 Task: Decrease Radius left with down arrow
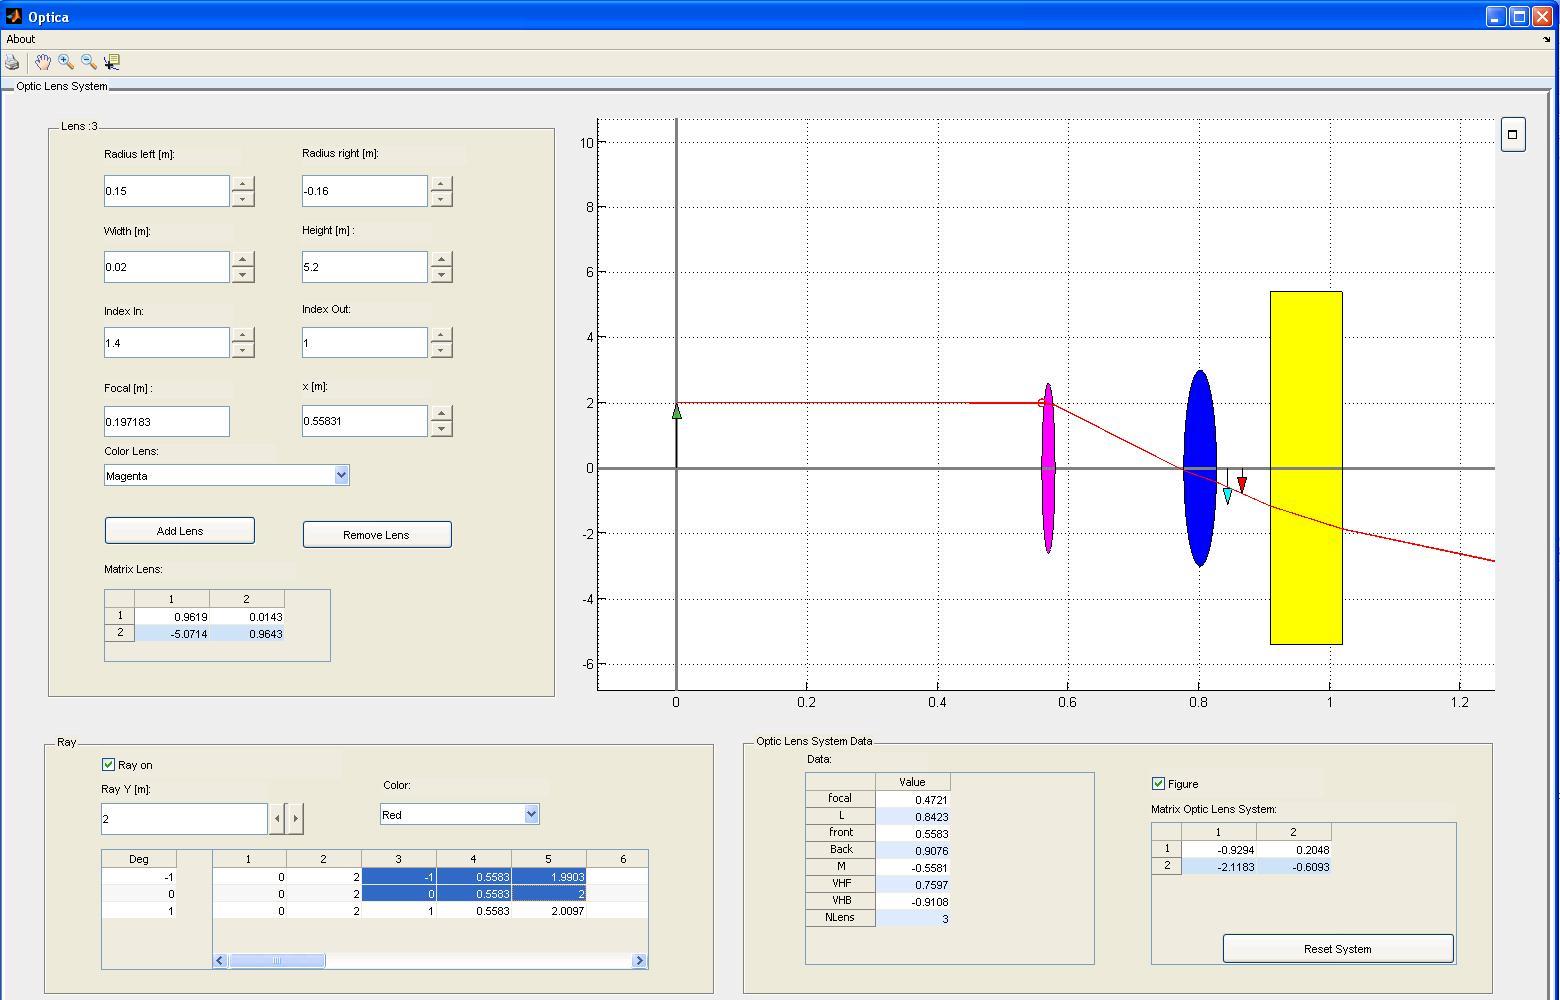coord(242,199)
